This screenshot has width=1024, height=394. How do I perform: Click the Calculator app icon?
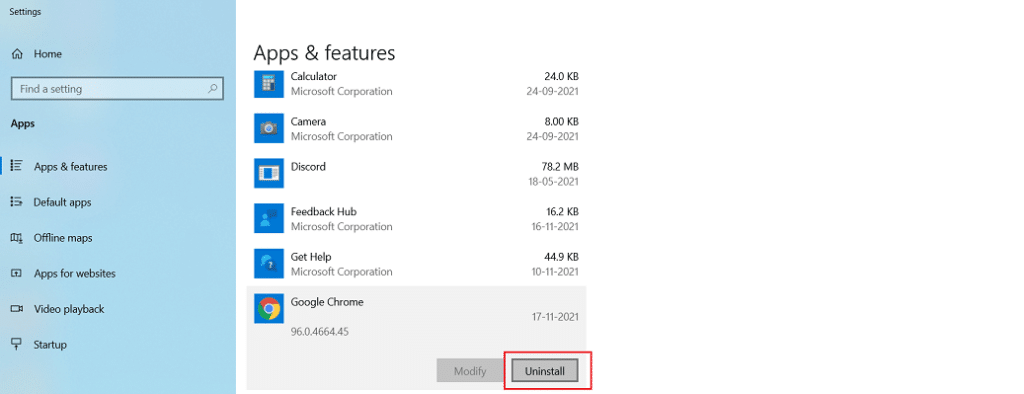pos(268,83)
